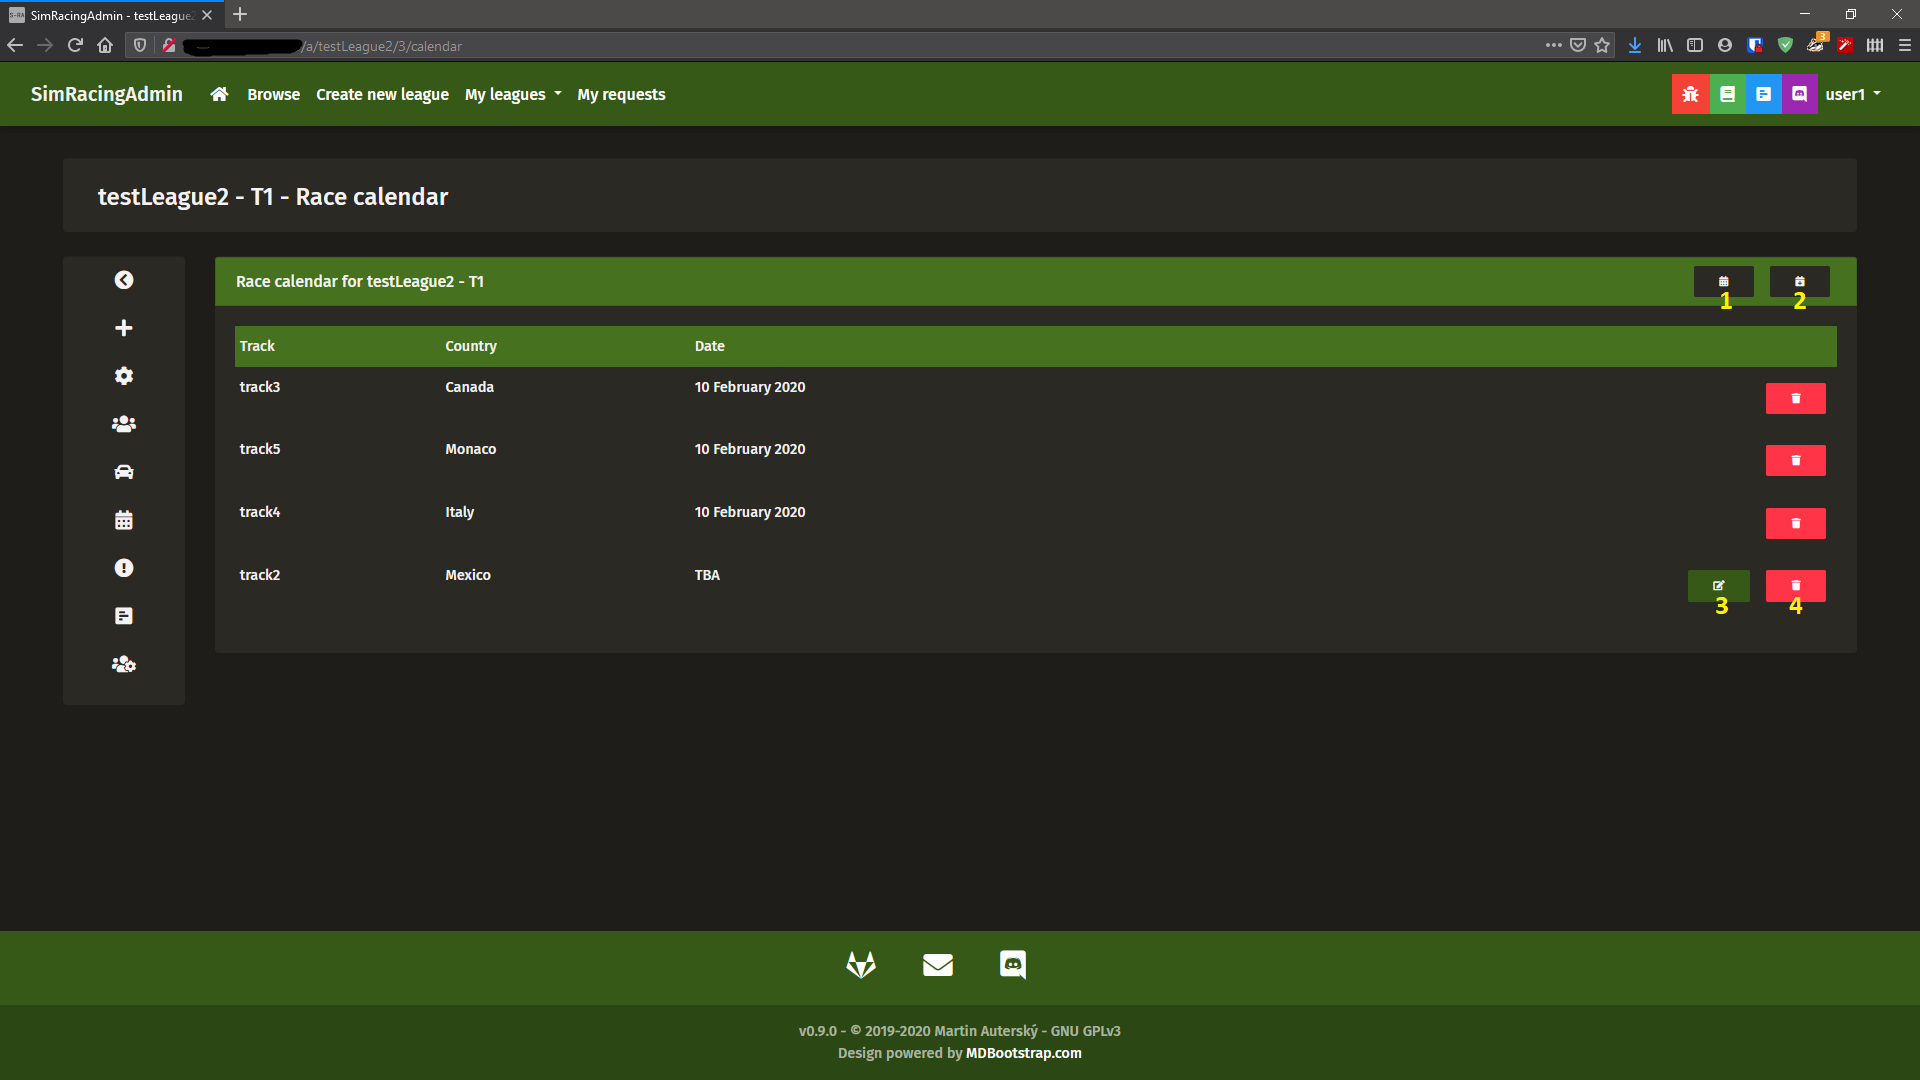Expand user1 account dropdown menu
The image size is (1920, 1080).
click(1854, 94)
